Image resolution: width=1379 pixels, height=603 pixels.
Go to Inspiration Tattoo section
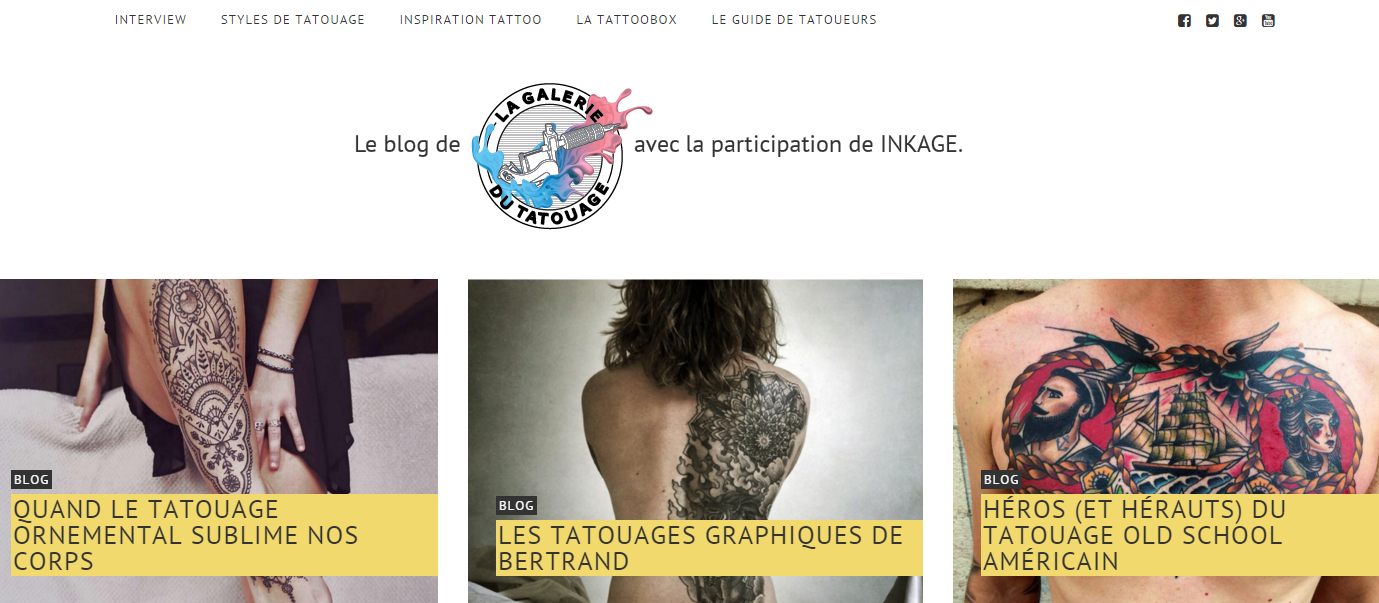click(471, 20)
